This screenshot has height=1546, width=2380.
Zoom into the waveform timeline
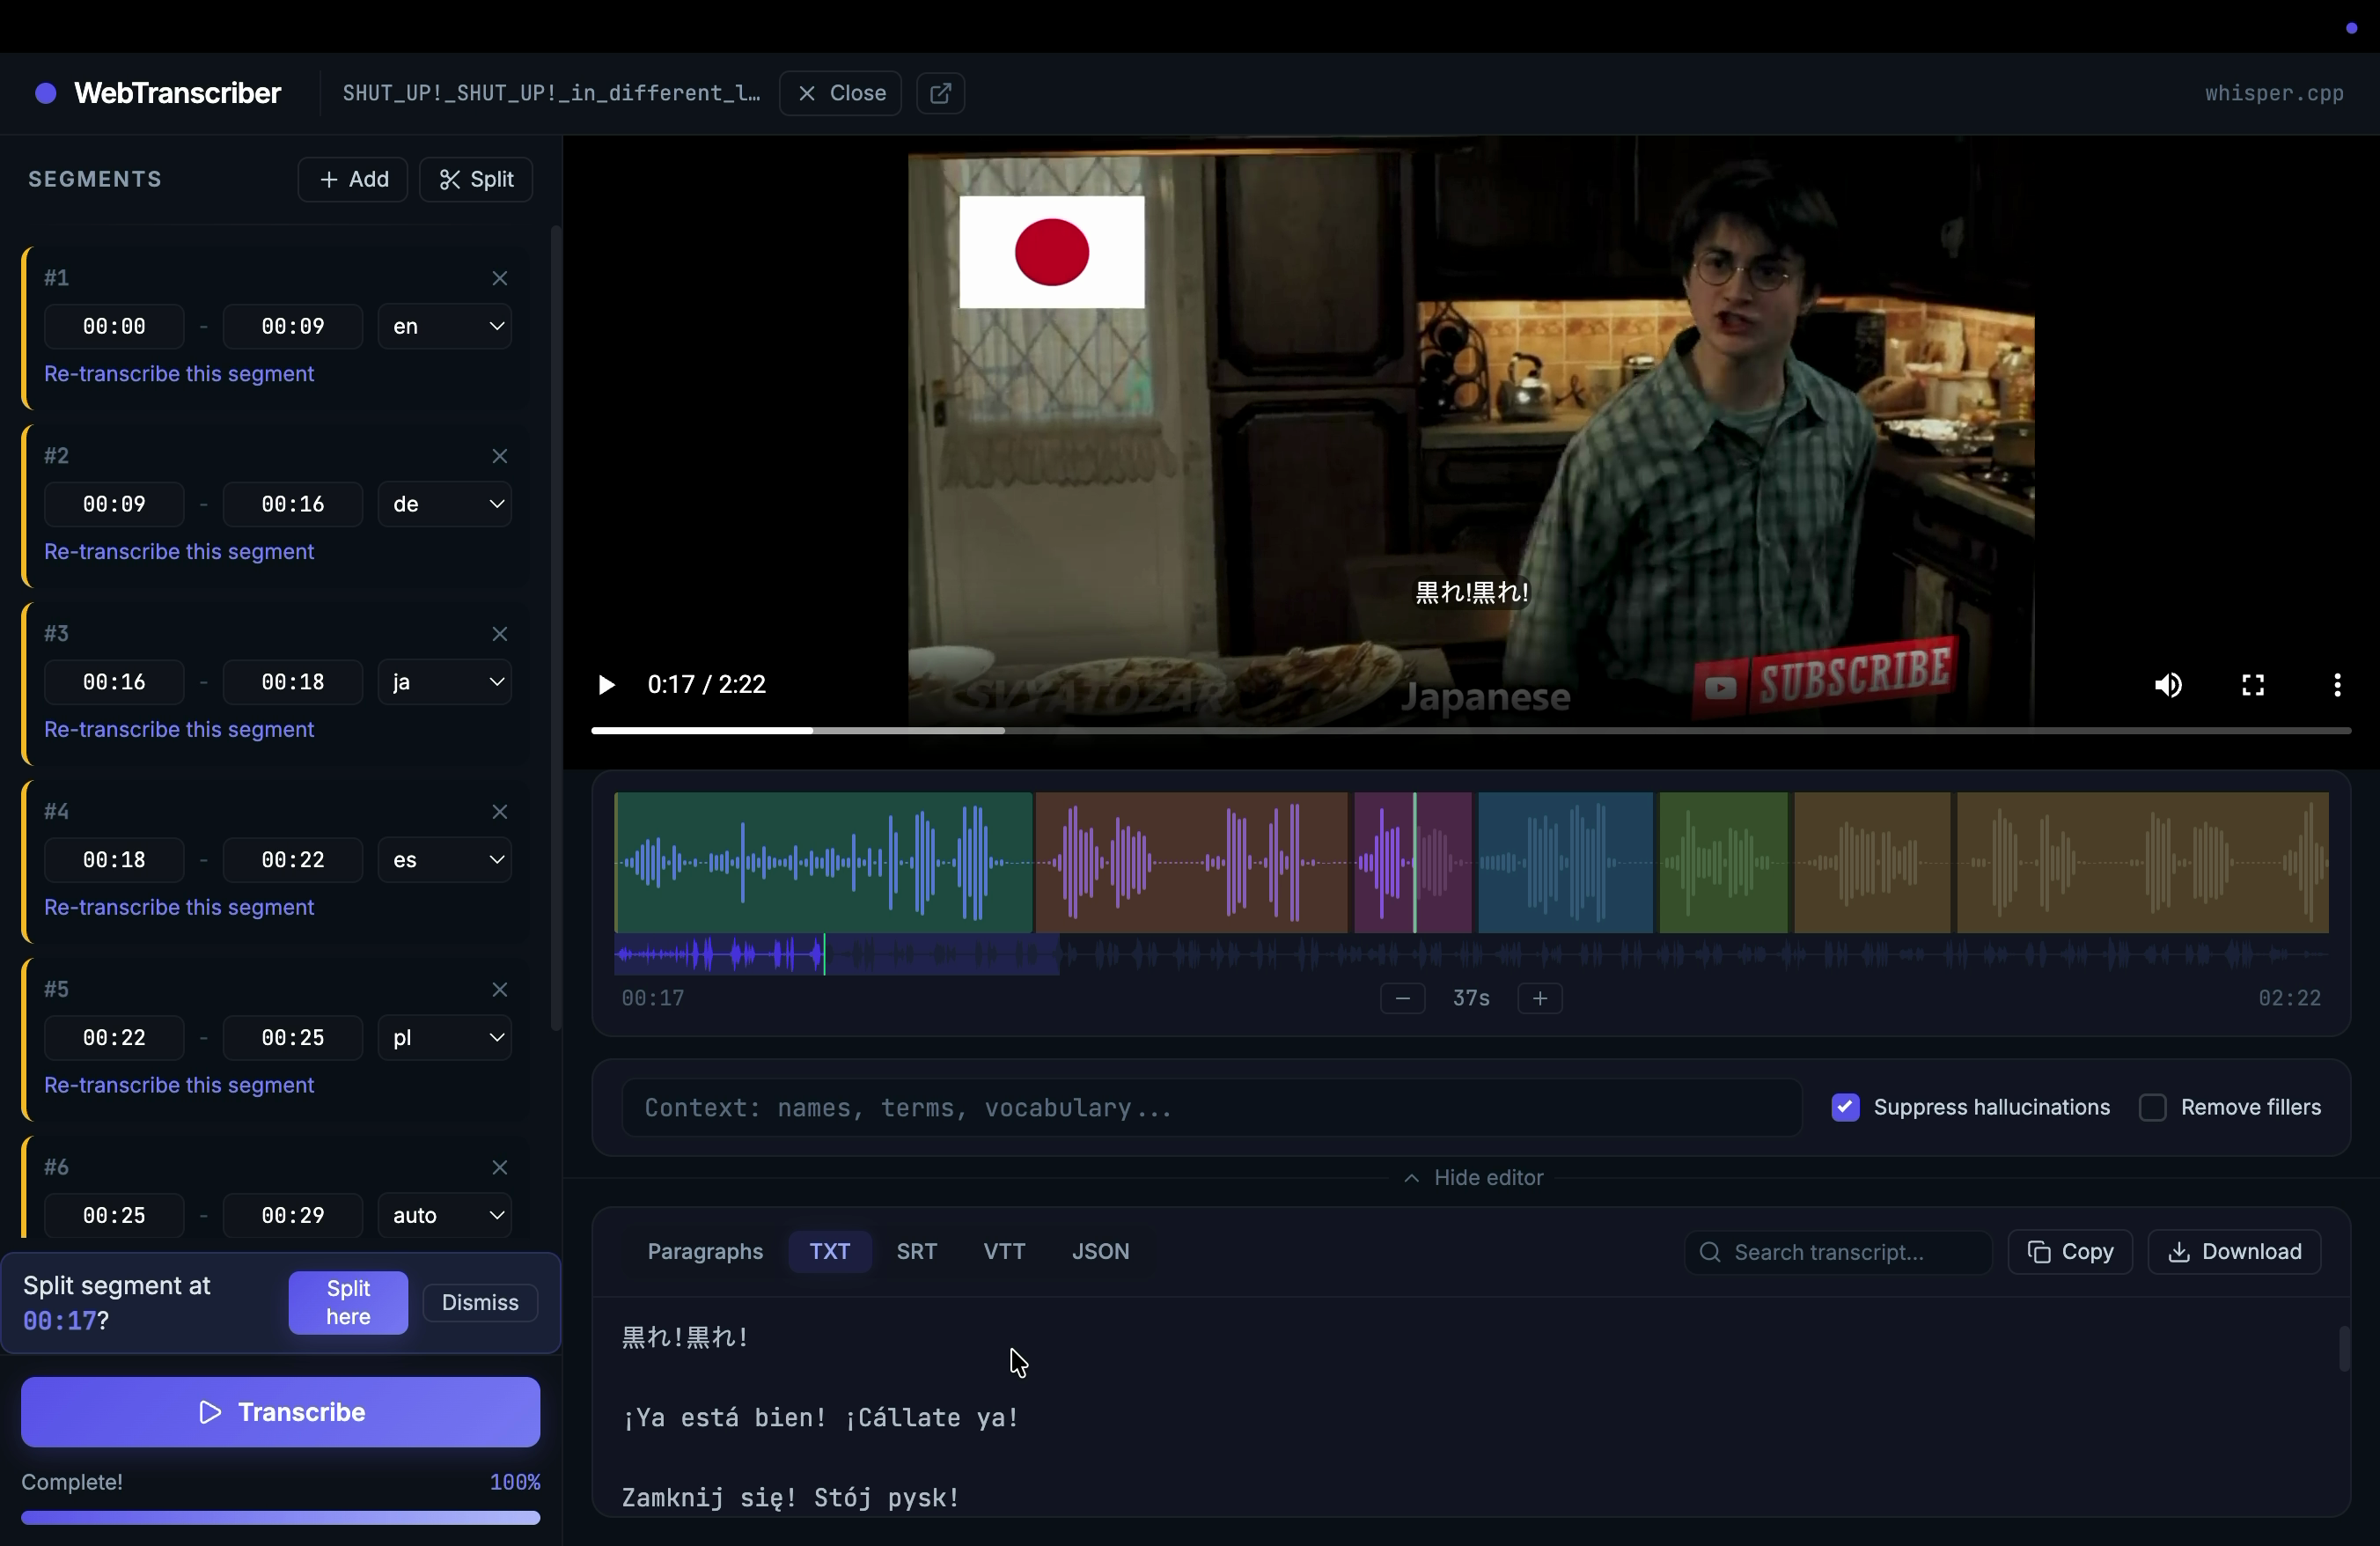[1539, 998]
